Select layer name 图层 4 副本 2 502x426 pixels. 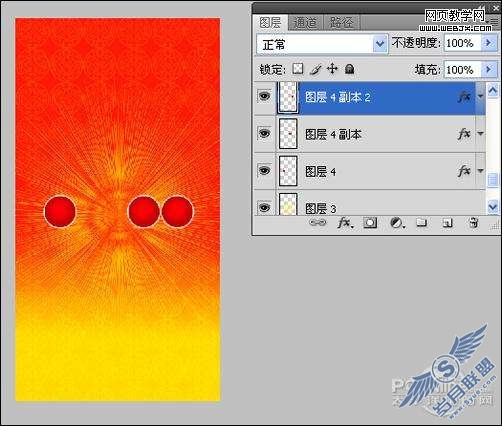pyautogui.click(x=338, y=97)
